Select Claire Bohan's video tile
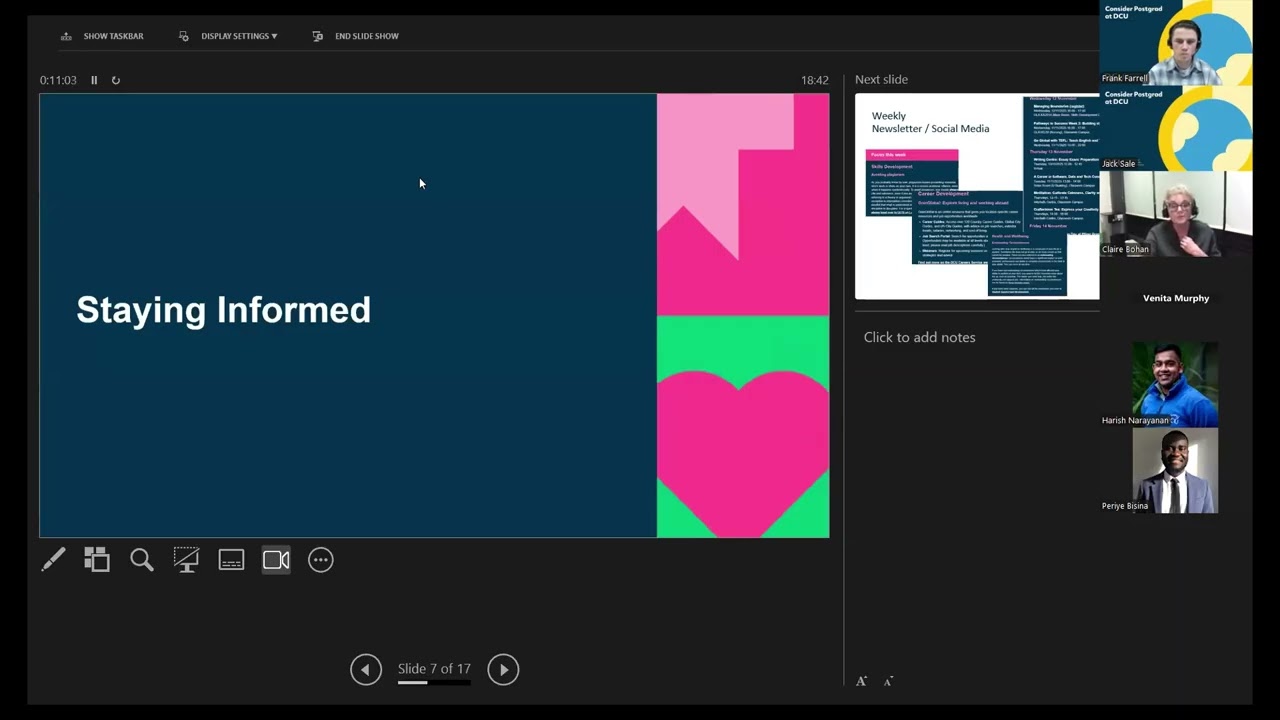Viewport: 1280px width, 720px height. [x=1176, y=214]
